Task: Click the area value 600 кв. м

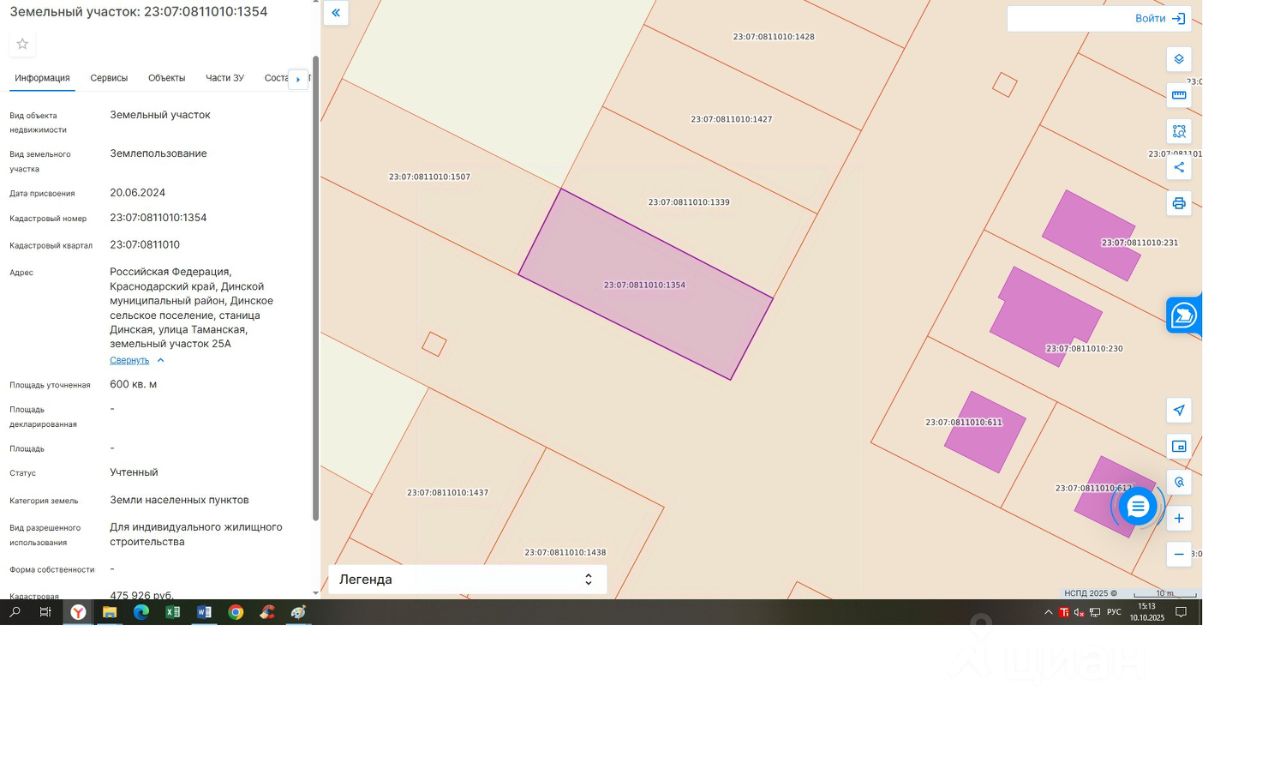Action: point(133,384)
